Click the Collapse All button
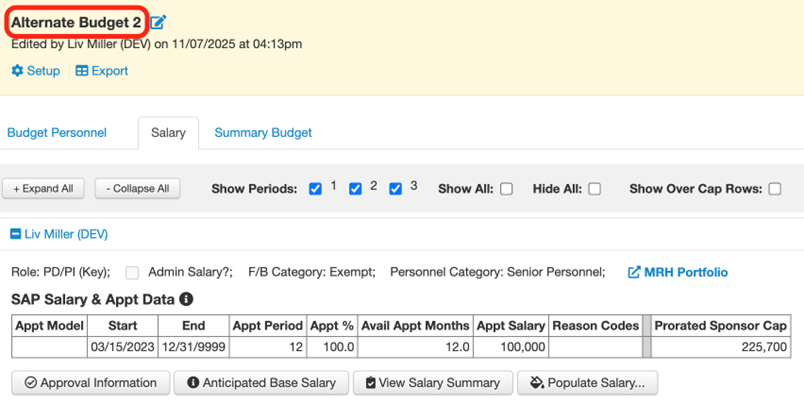The height and width of the screenshot is (404, 804). (138, 188)
